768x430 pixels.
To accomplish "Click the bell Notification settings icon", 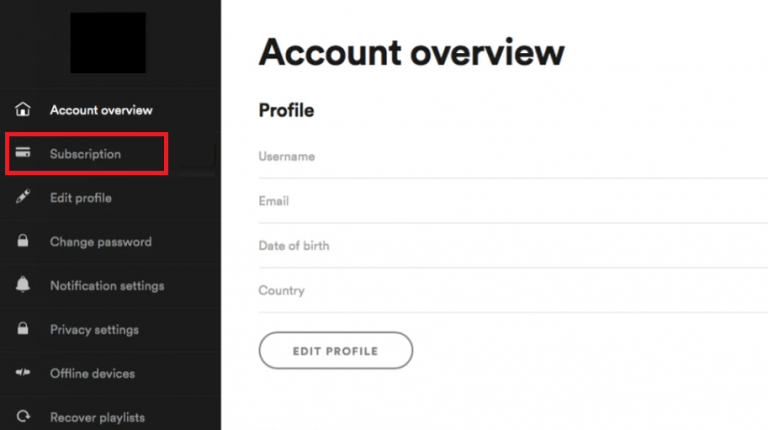I will [x=23, y=284].
